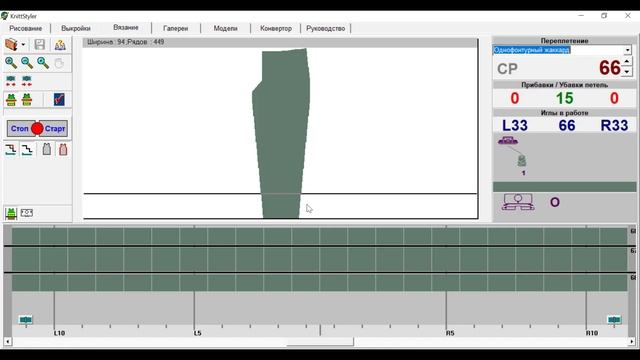Click the first carriage arrows icon
The height and width of the screenshot is (360, 640).
[11, 81]
